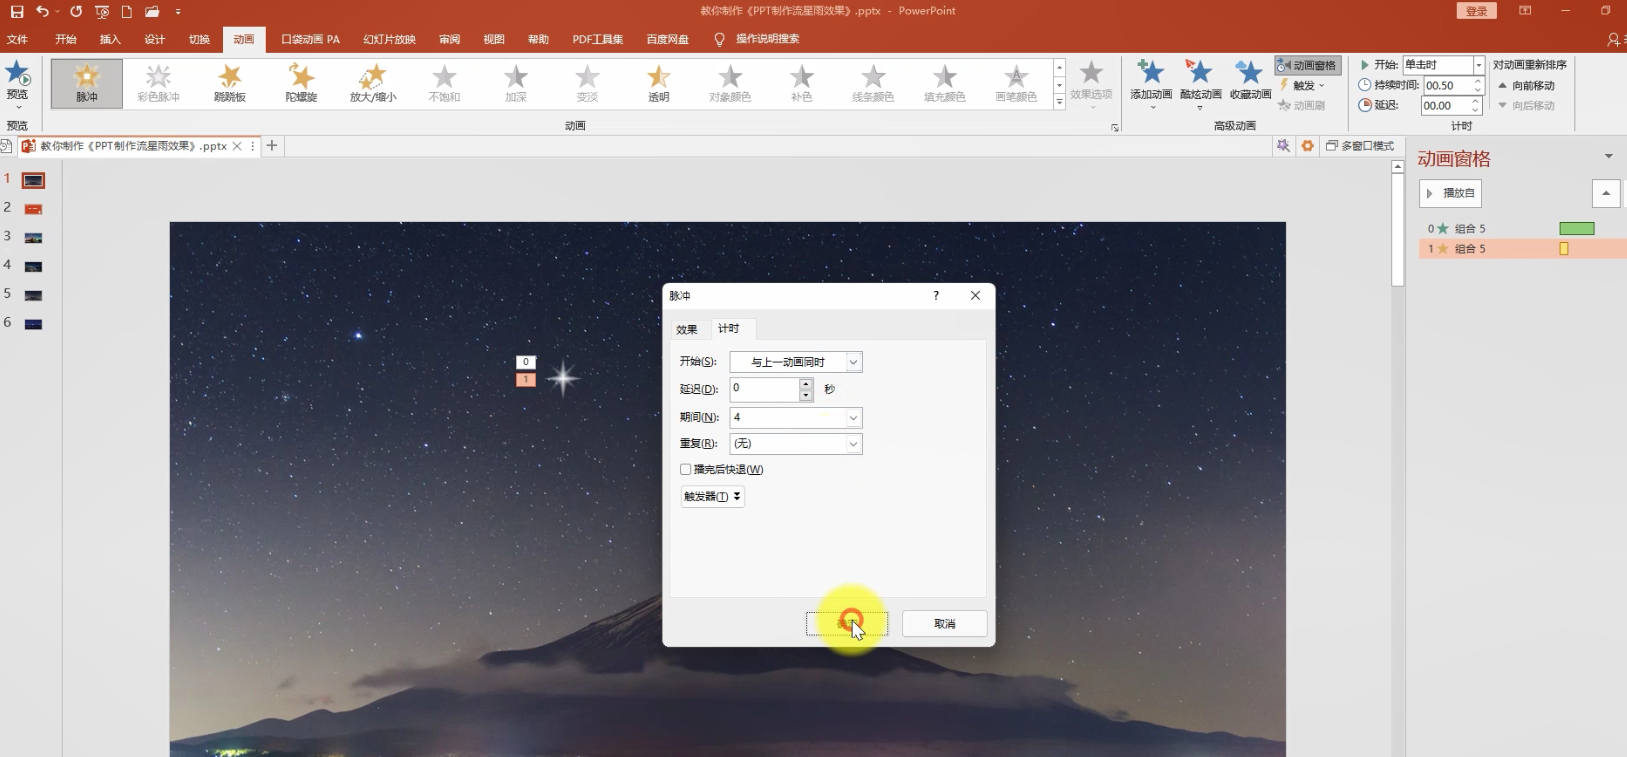Select the 变淡 lighten effect

(x=587, y=83)
